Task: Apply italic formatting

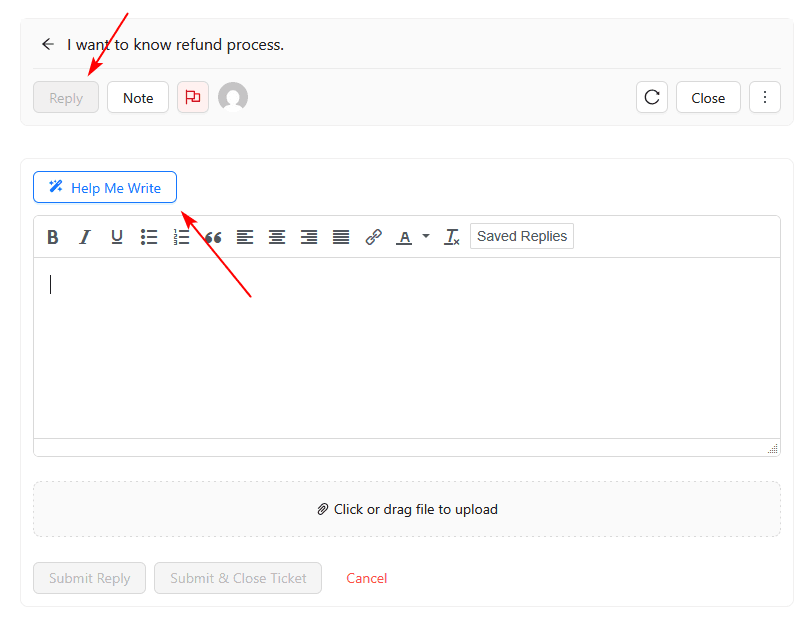Action: pyautogui.click(x=85, y=237)
